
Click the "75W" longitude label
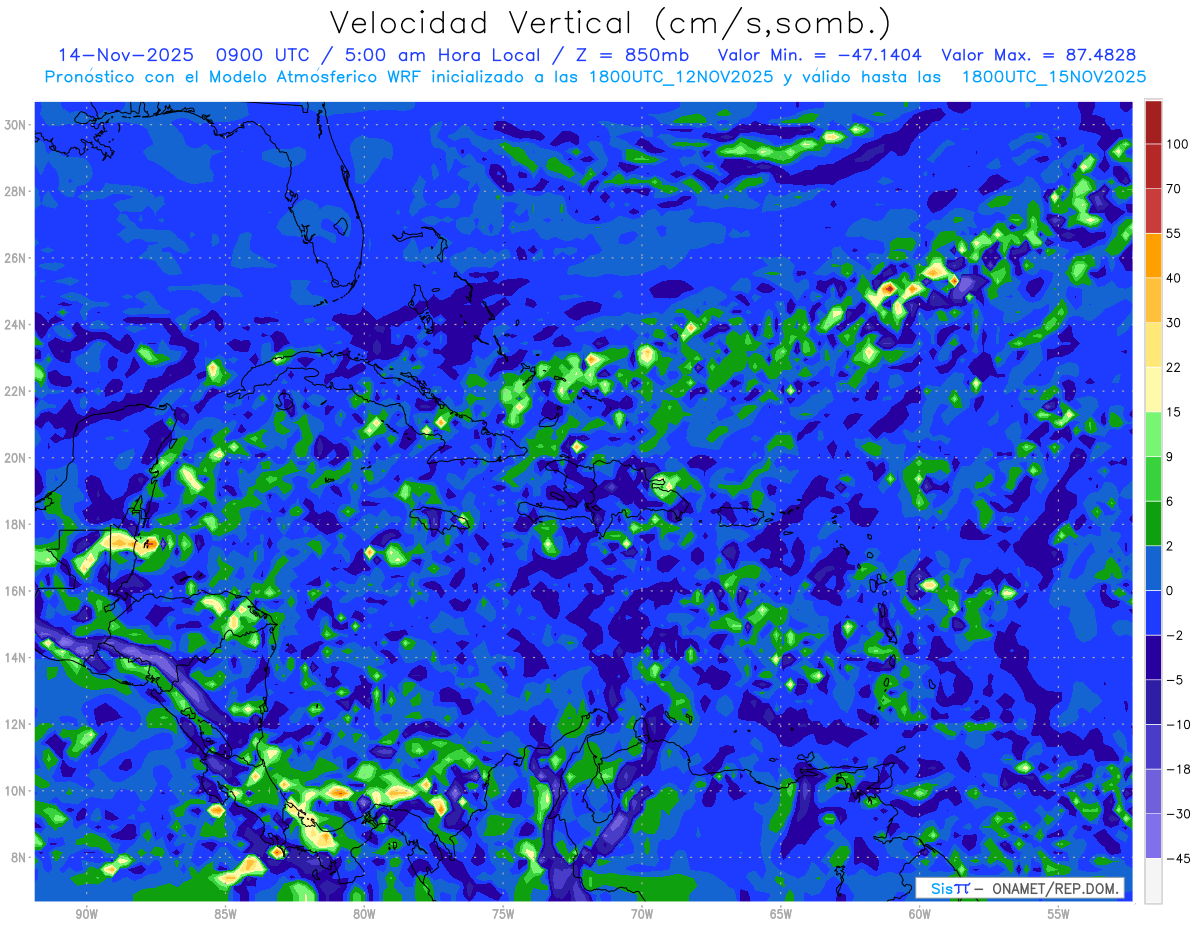503,914
